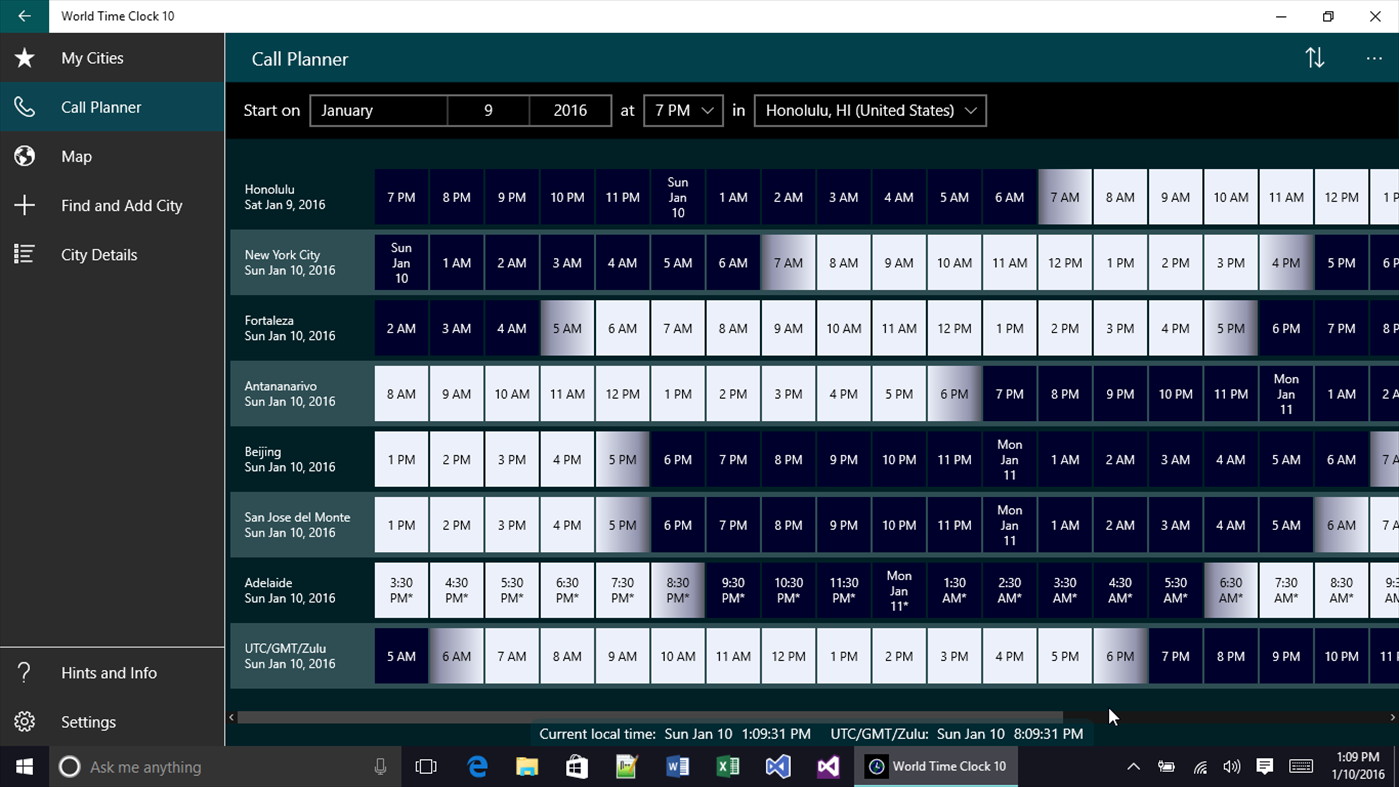Click the horizontal scrollbar right arrow
The width and height of the screenshot is (1399, 787).
click(1392, 717)
